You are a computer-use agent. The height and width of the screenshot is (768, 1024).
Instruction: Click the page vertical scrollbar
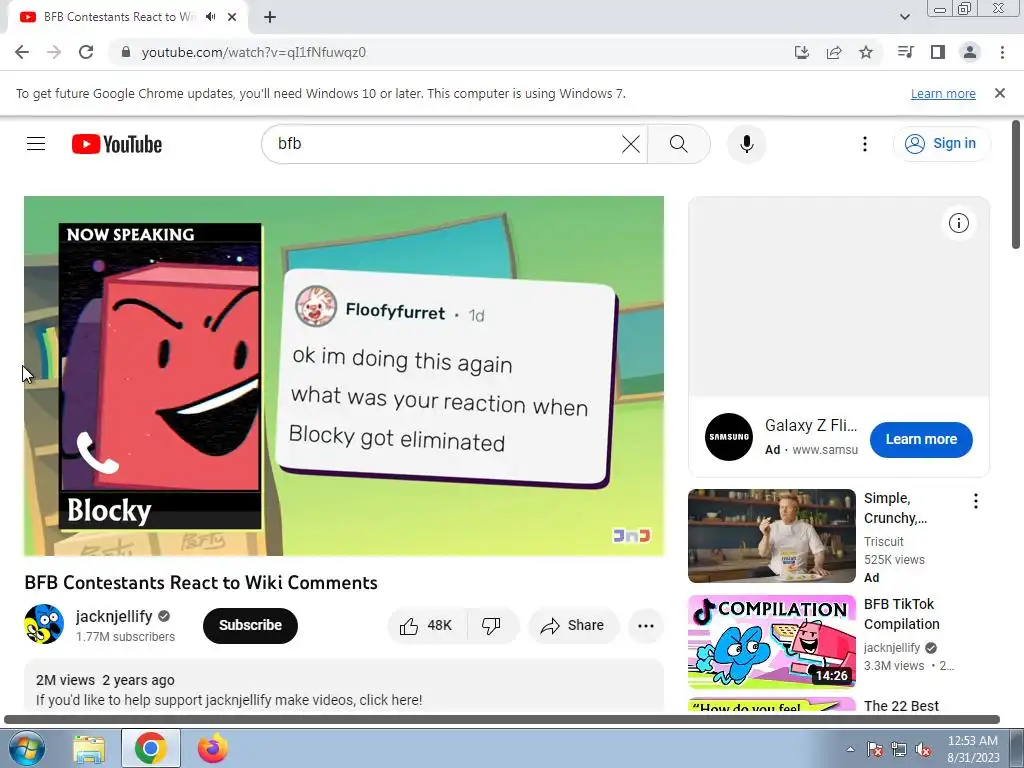(1016, 184)
